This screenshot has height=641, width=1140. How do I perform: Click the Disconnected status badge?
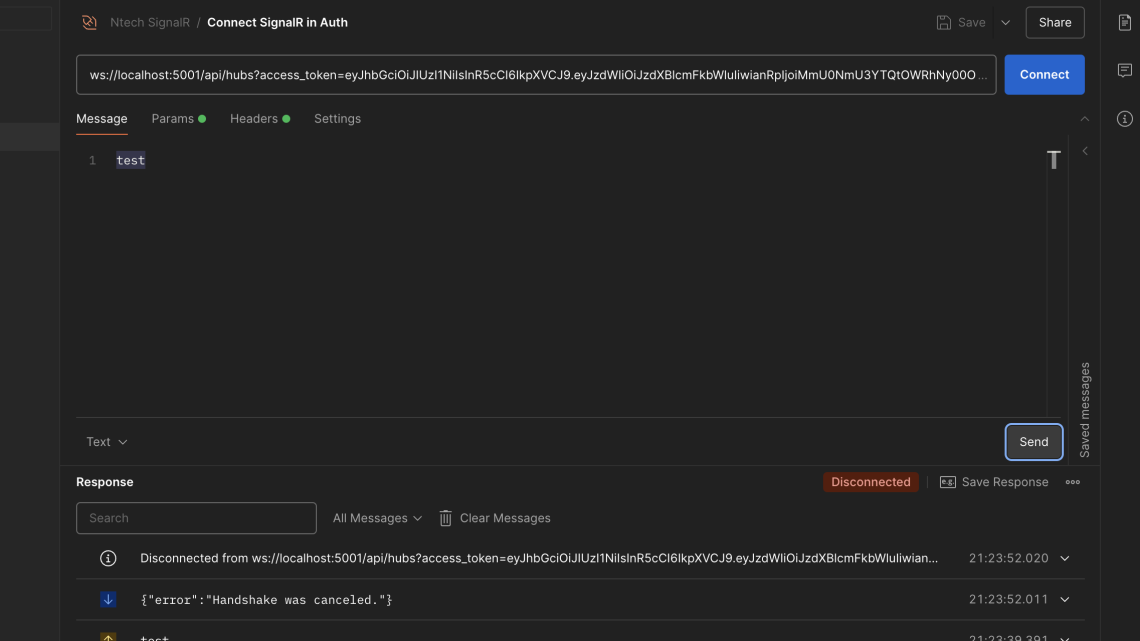(870, 482)
